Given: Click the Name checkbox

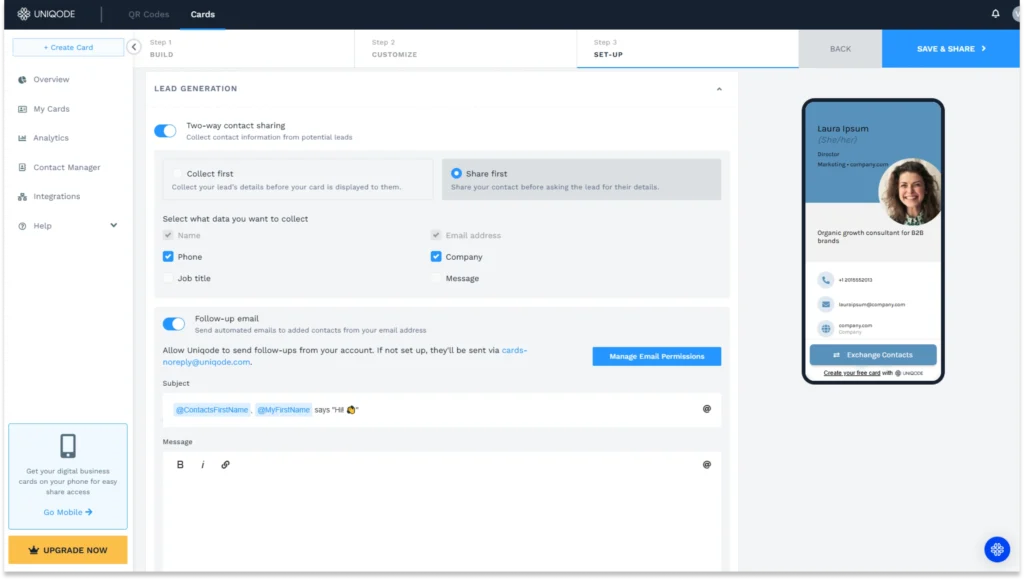Looking at the screenshot, I should 168,235.
